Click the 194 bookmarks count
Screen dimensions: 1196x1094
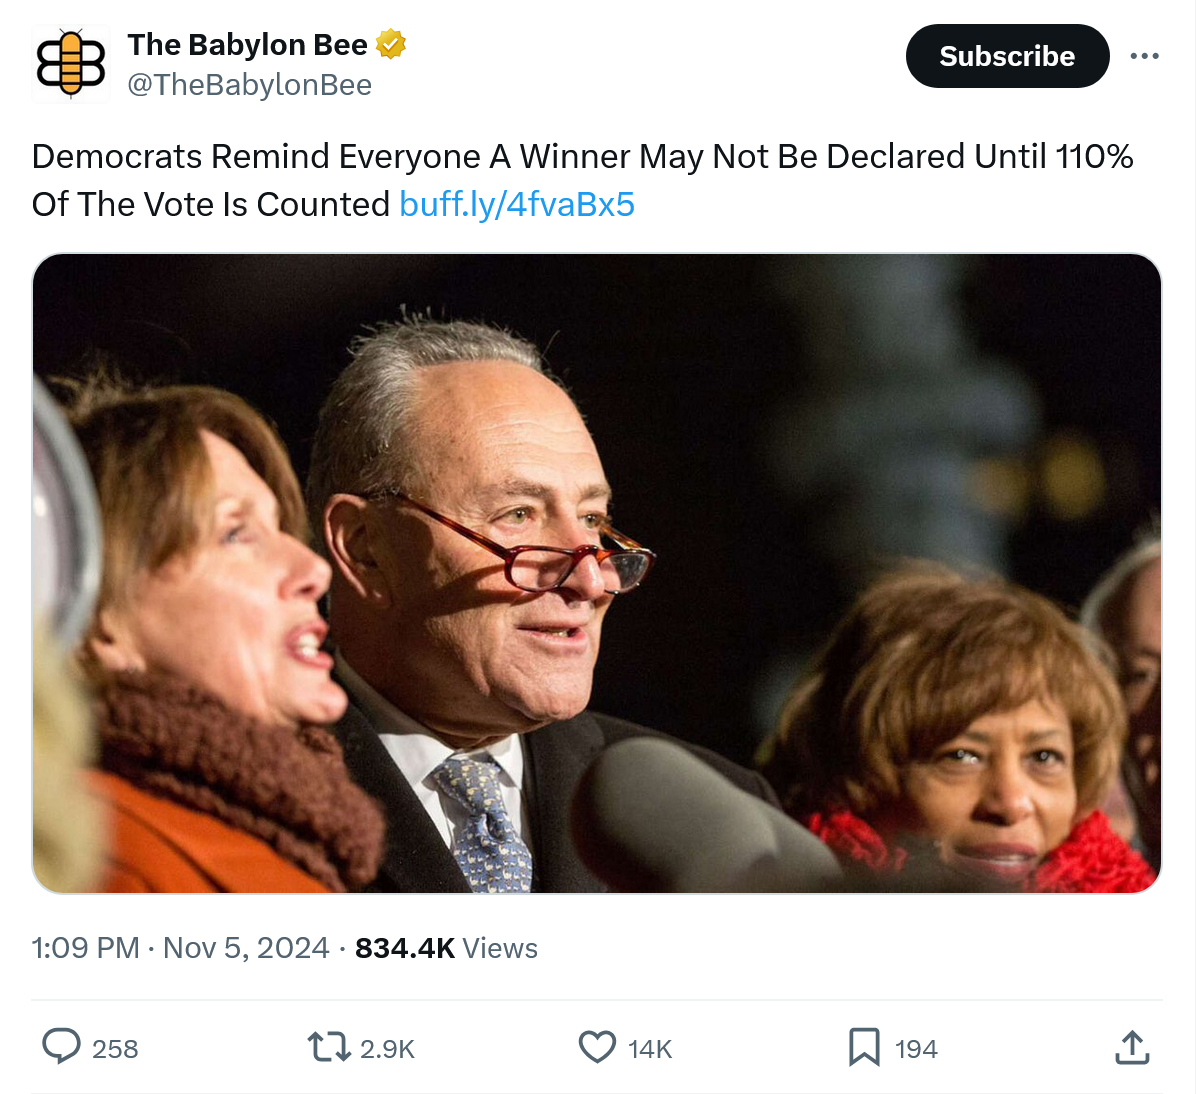click(x=916, y=1049)
